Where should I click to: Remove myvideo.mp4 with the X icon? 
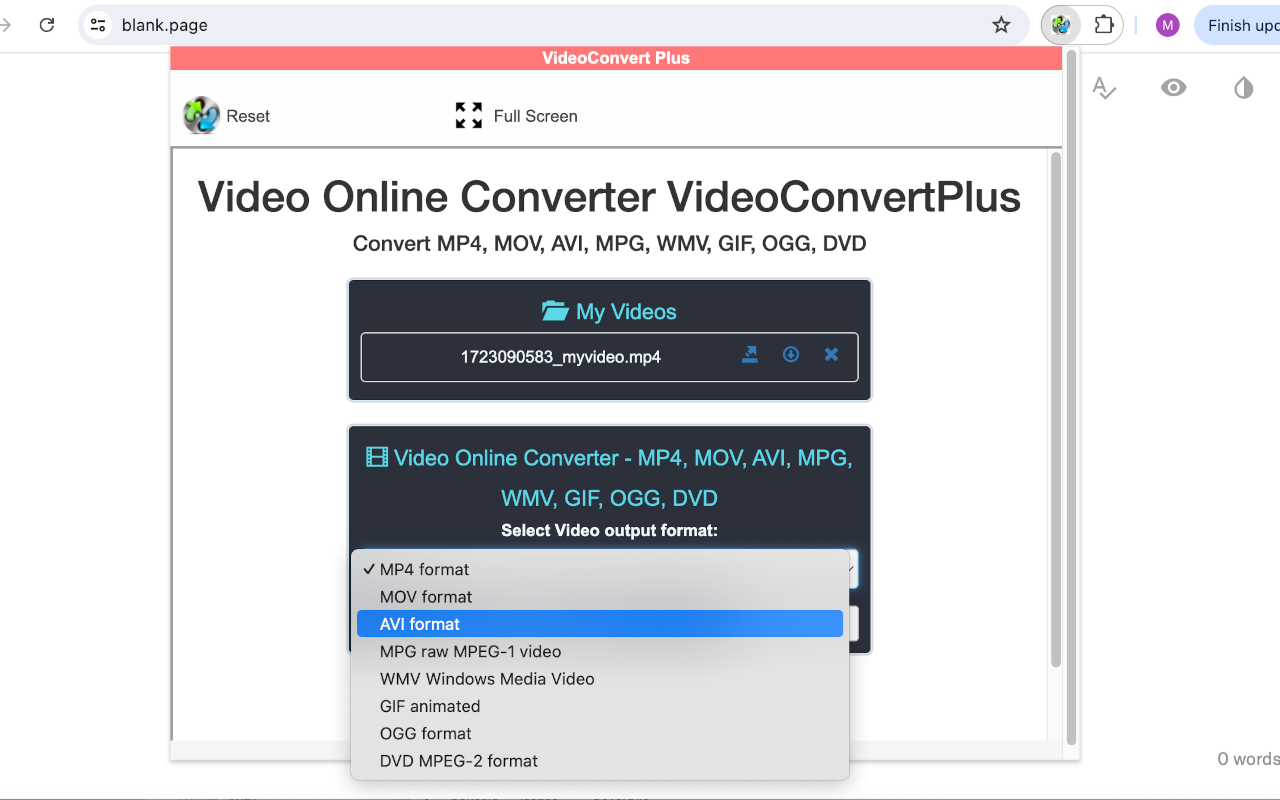tap(831, 354)
